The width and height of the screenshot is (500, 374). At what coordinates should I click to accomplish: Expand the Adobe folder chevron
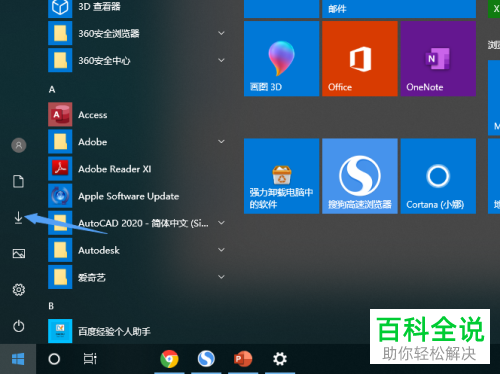point(221,142)
